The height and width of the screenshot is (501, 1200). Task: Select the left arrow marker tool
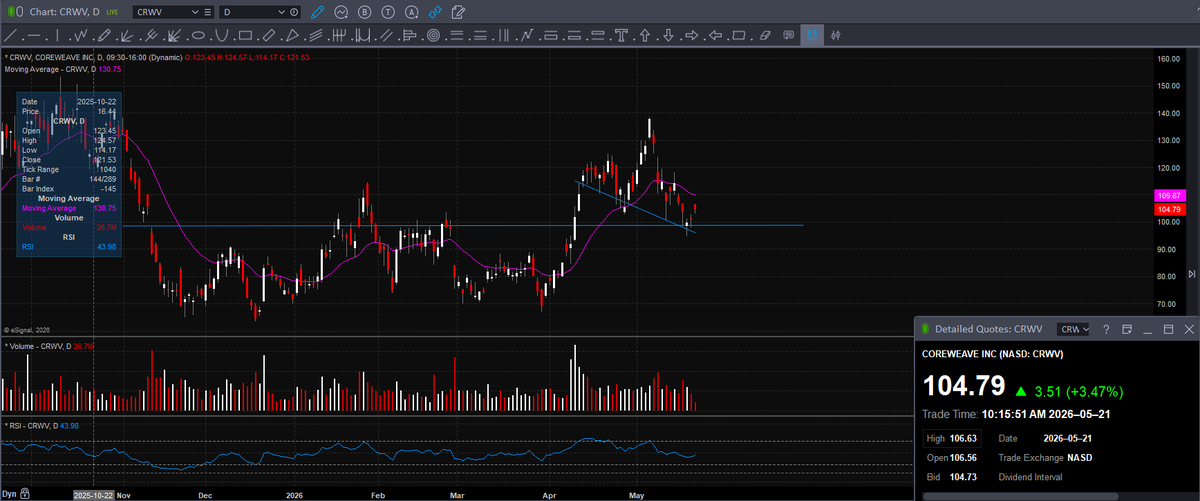pyautogui.click(x=715, y=35)
